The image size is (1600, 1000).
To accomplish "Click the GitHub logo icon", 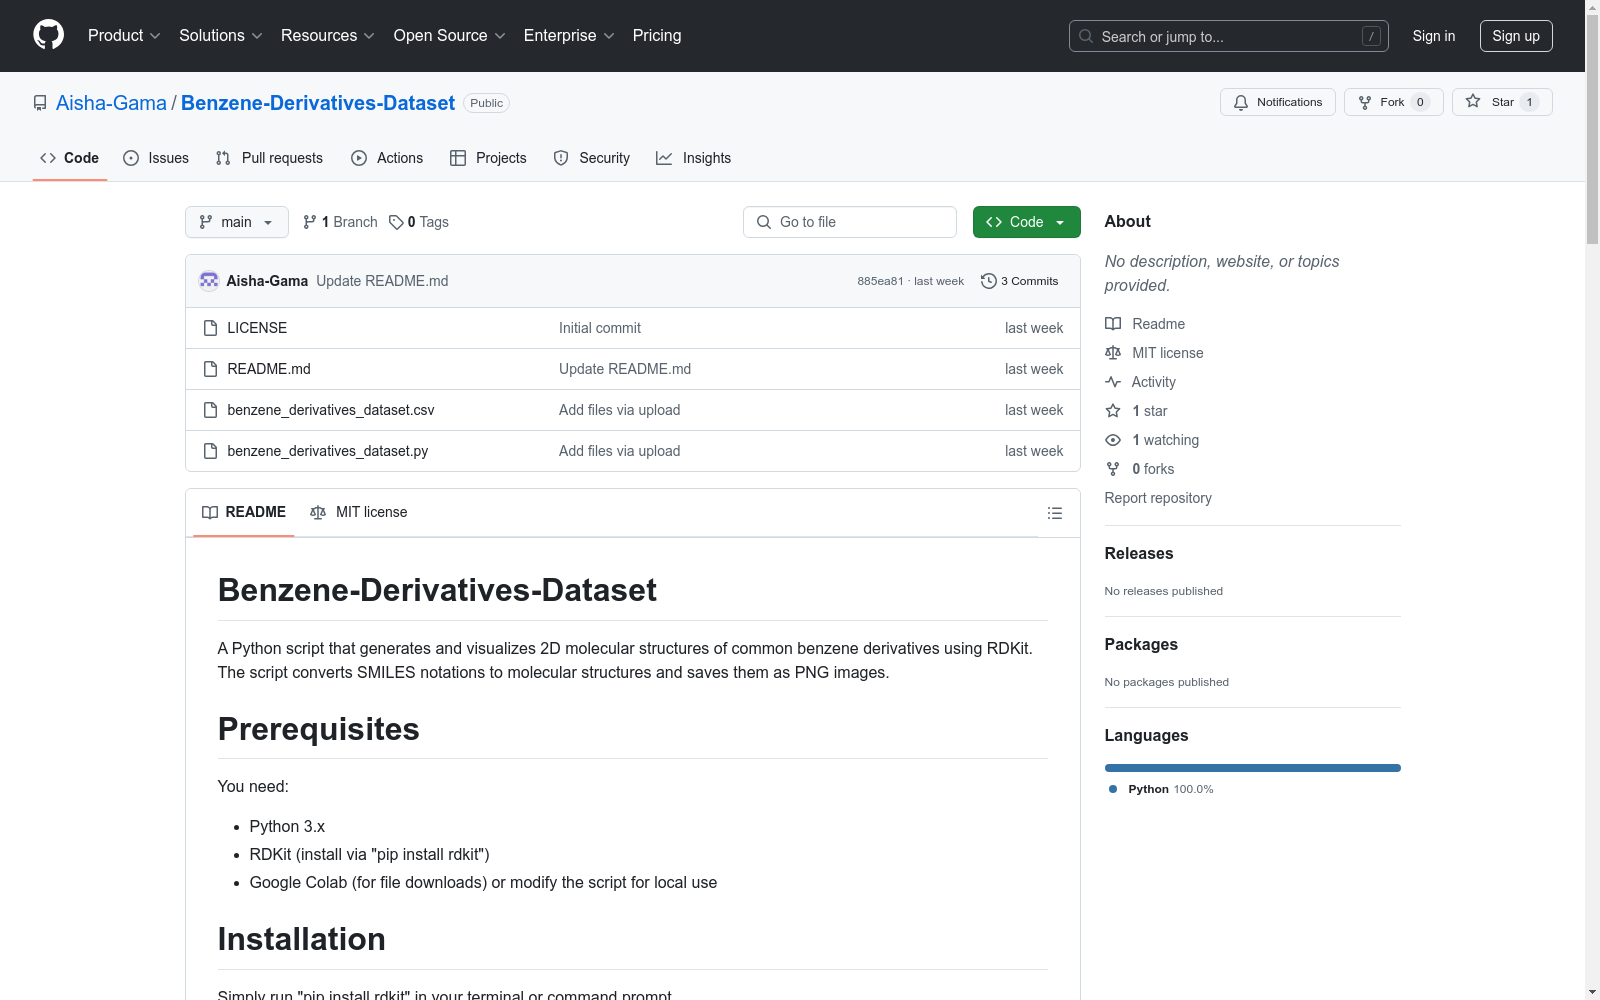I will coord(48,35).
